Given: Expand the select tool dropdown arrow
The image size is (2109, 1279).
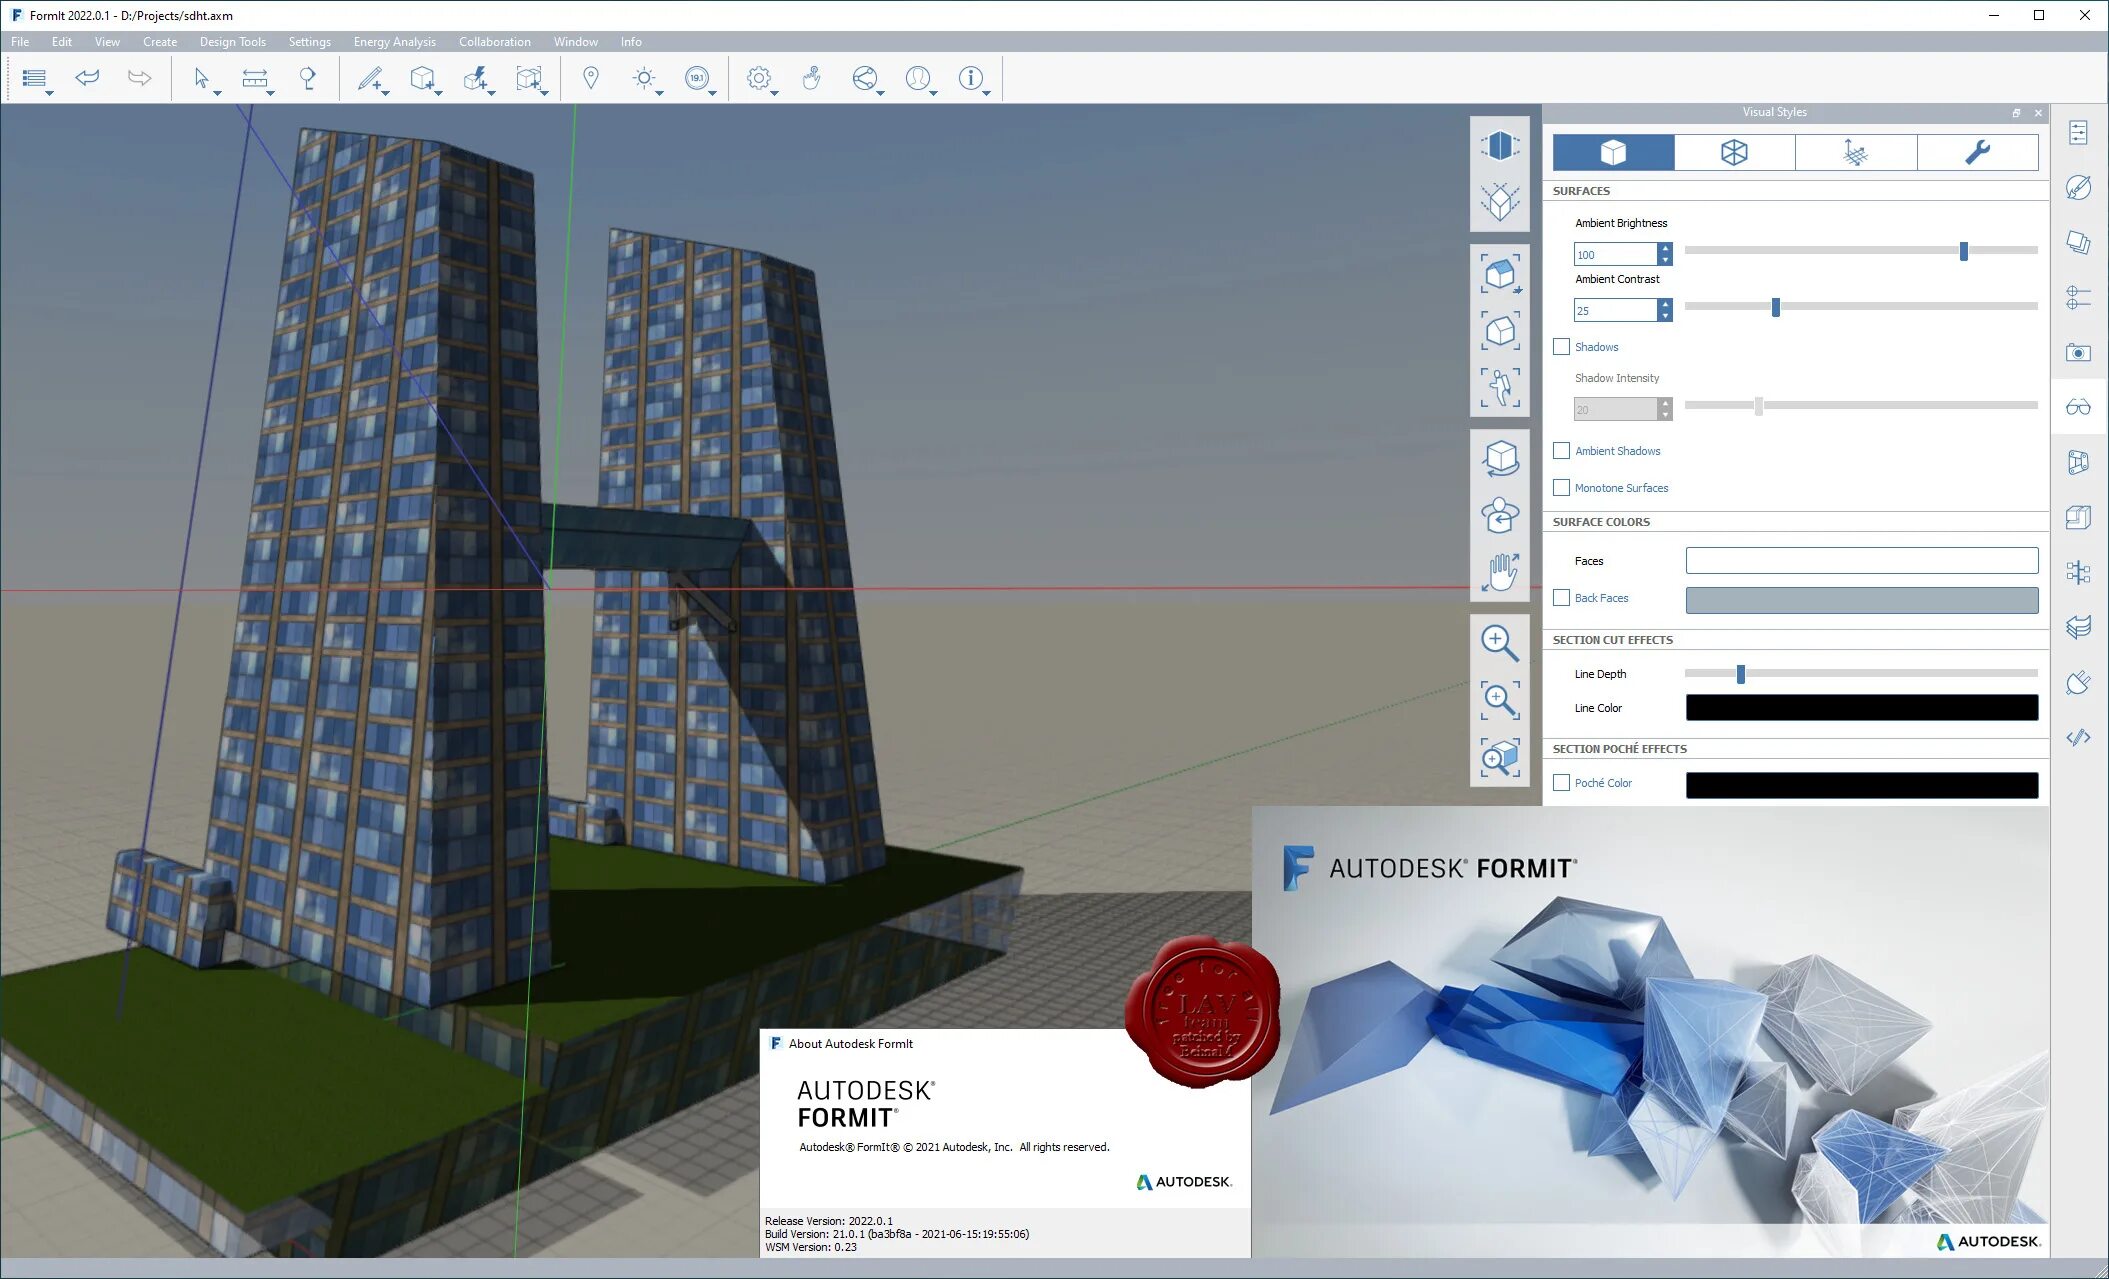Looking at the screenshot, I should [218, 93].
